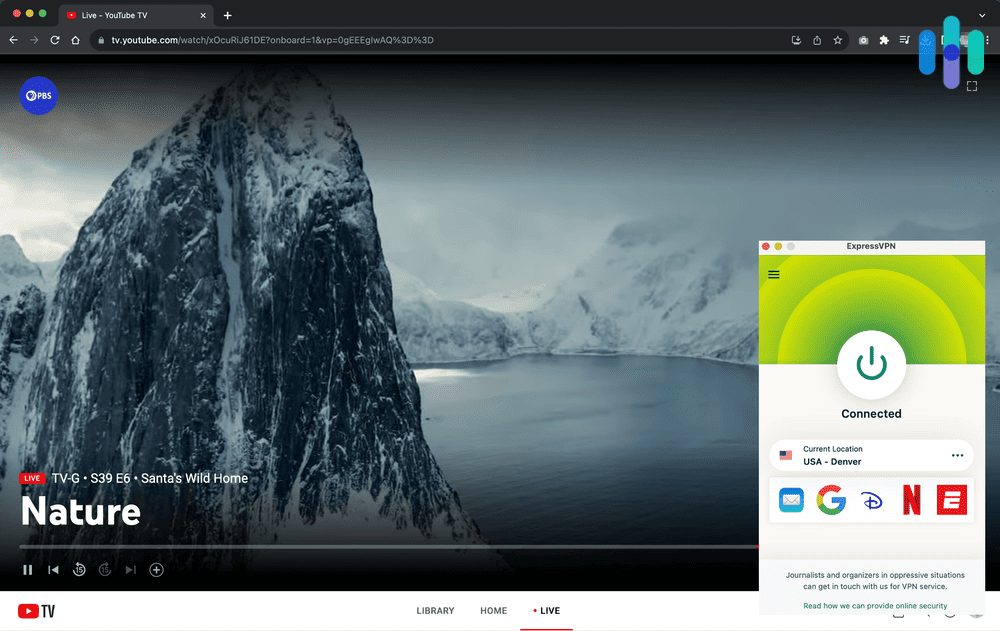Toggle fullscreen with the expand icon
The height and width of the screenshot is (631, 1000).
click(971, 87)
